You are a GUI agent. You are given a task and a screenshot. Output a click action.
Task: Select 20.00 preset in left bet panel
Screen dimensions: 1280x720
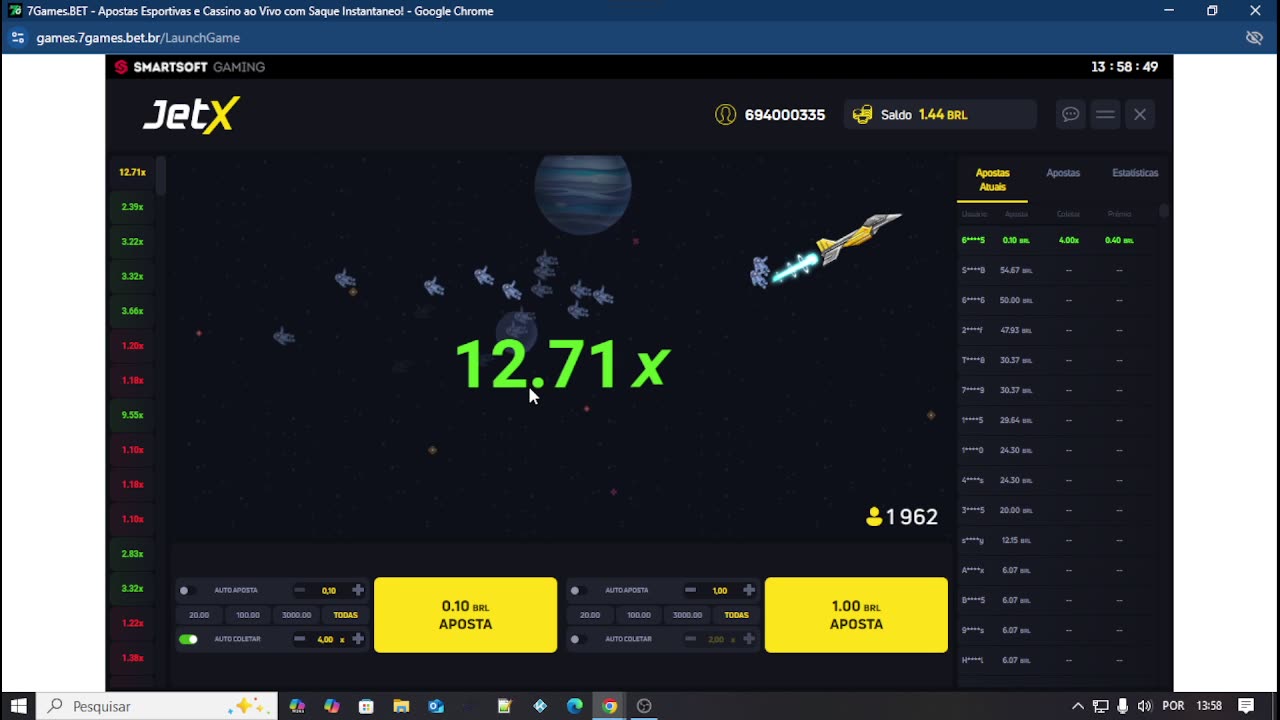click(x=199, y=615)
